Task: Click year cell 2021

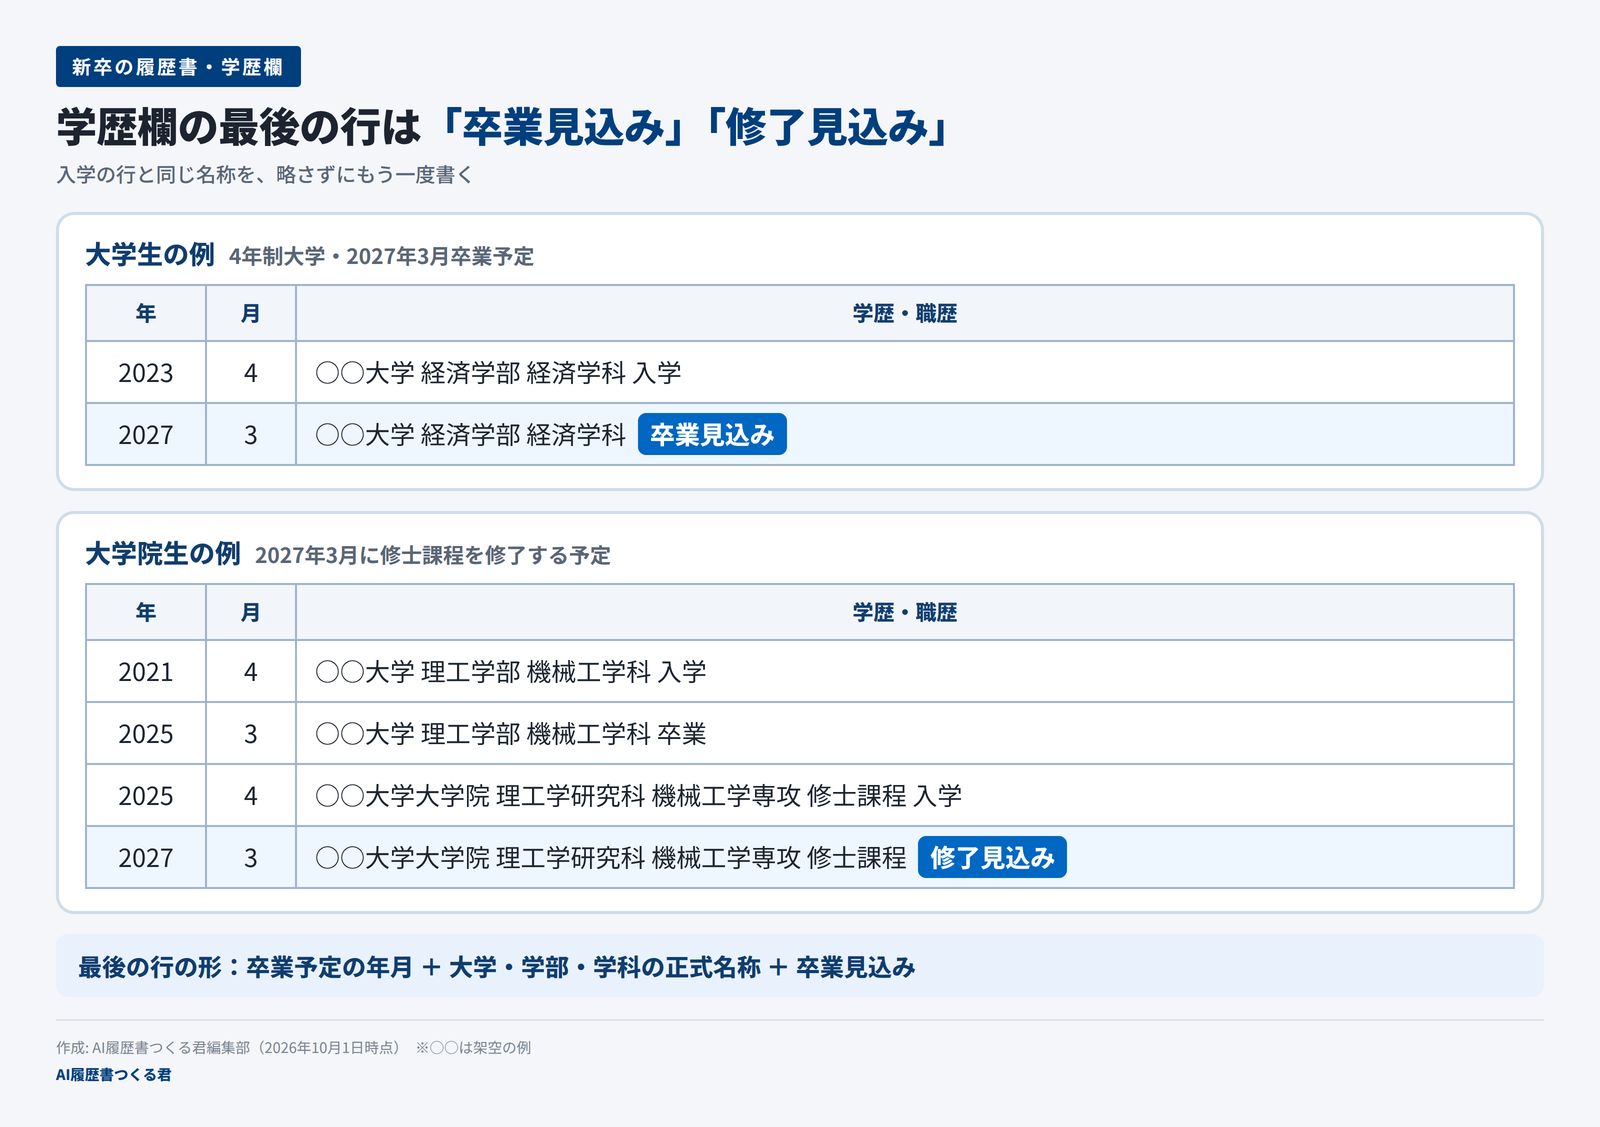Action: (x=146, y=672)
